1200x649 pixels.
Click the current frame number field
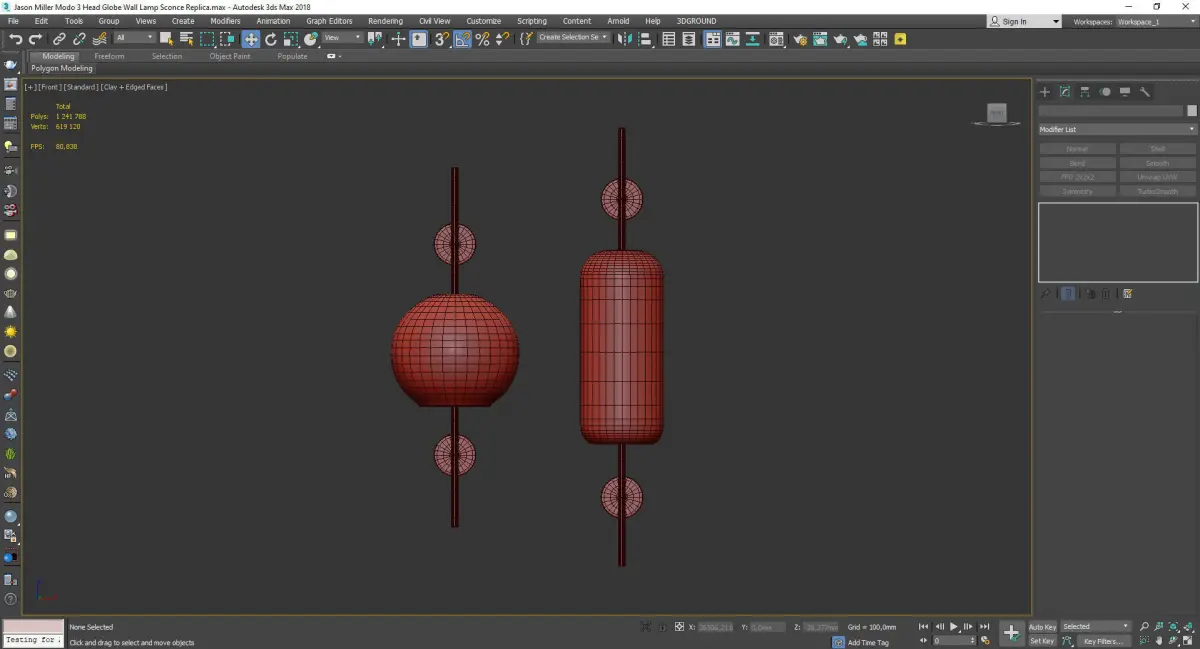click(952, 641)
